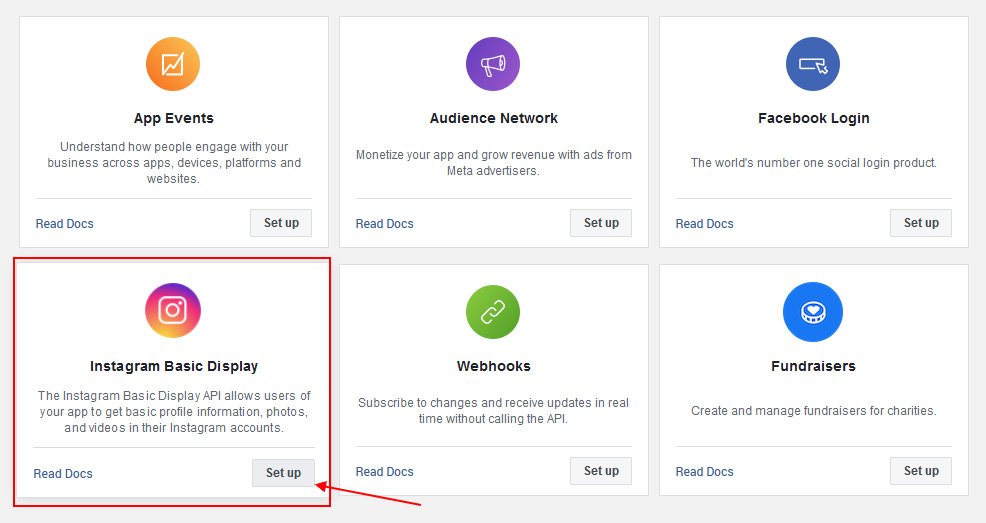Open Read Docs for Facebook Login
Viewport: 986px width, 523px height.
click(705, 224)
